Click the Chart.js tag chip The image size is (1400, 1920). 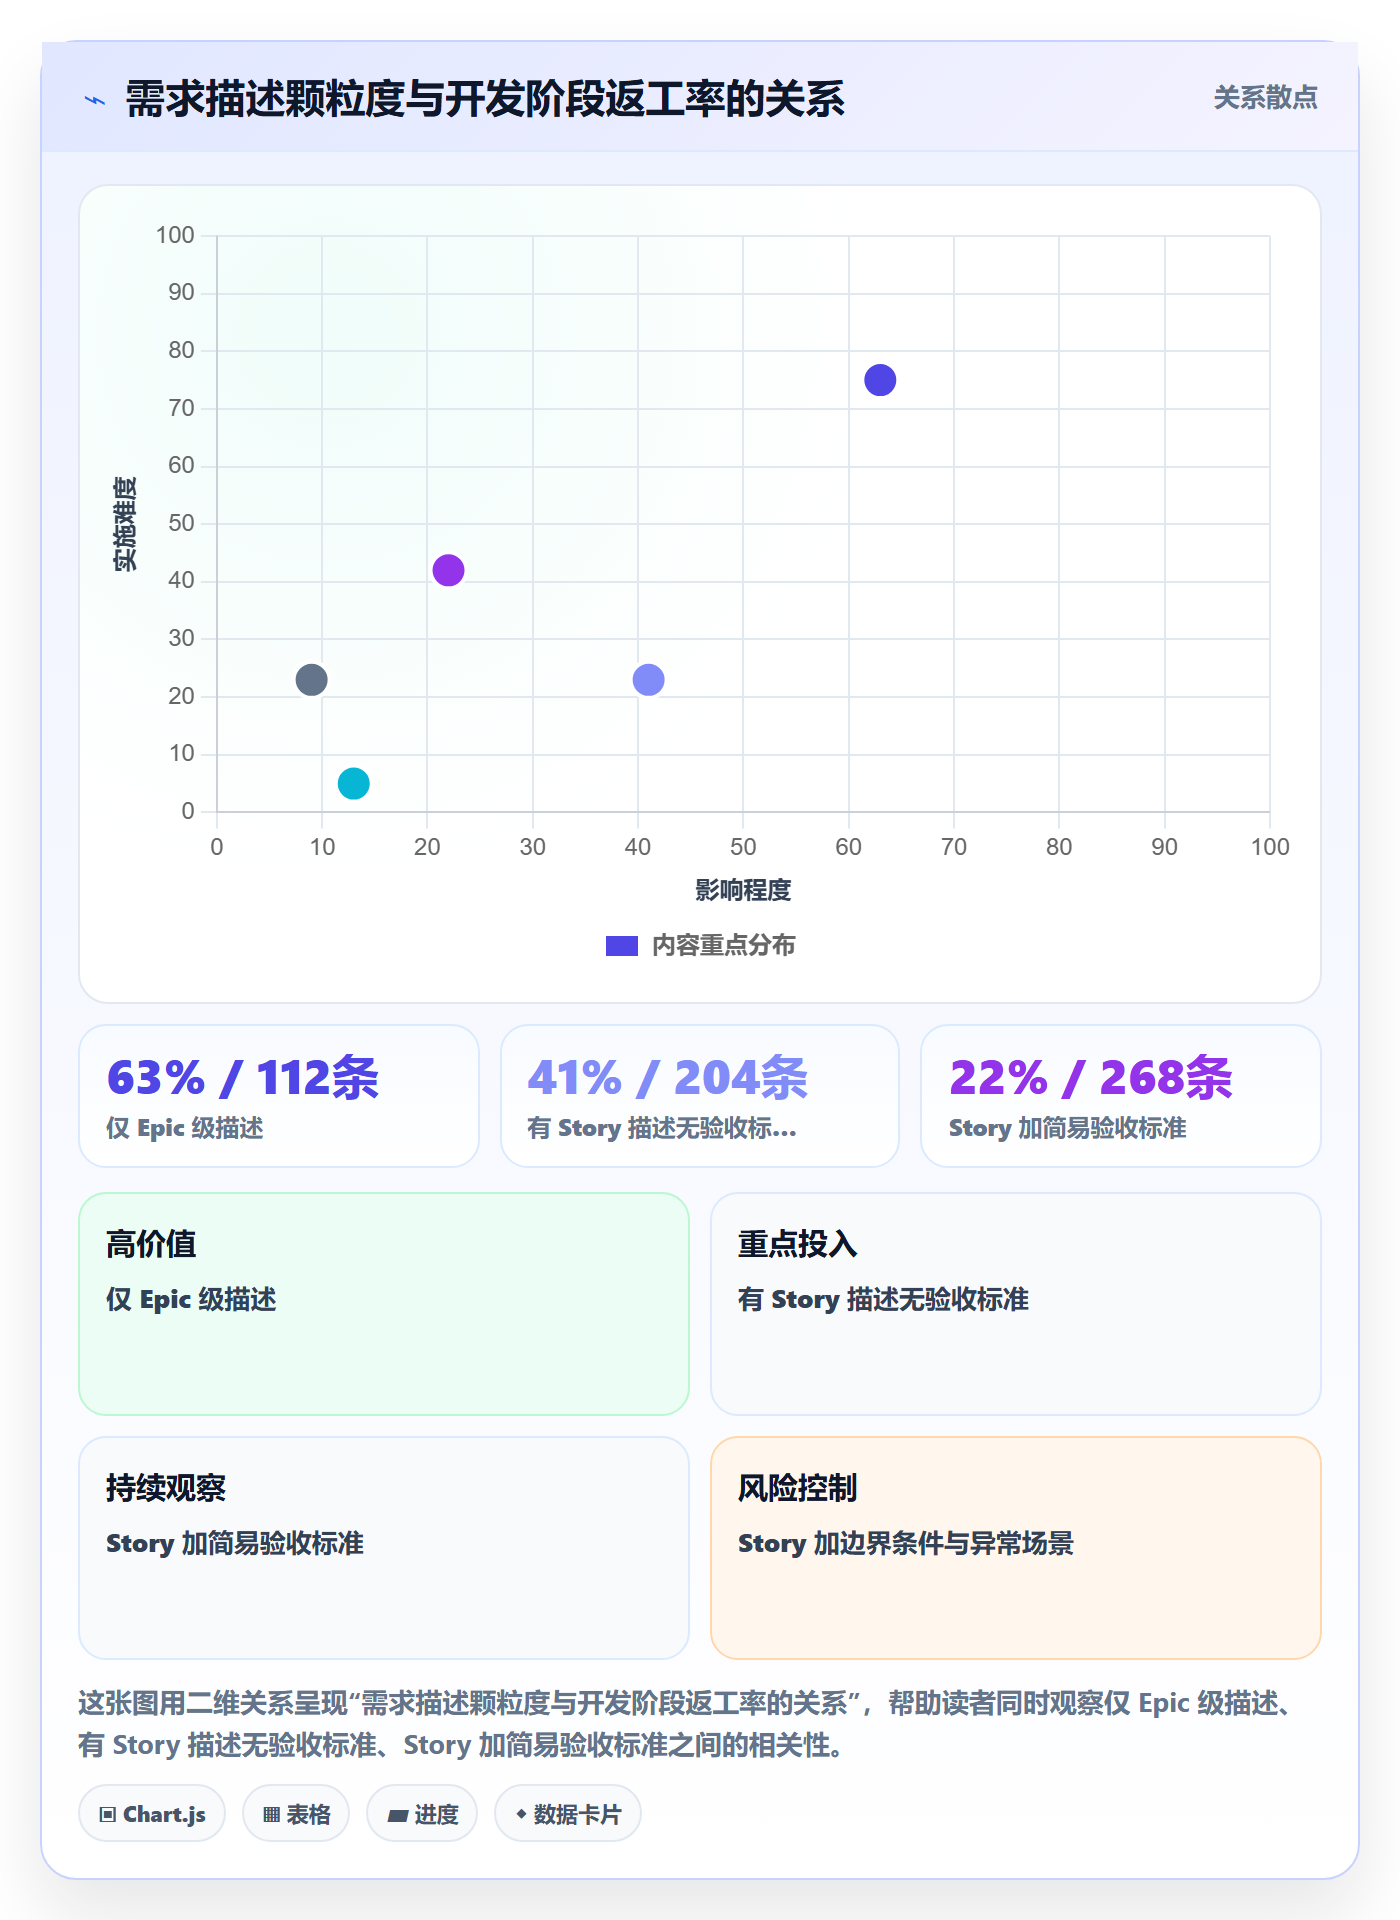point(152,1814)
